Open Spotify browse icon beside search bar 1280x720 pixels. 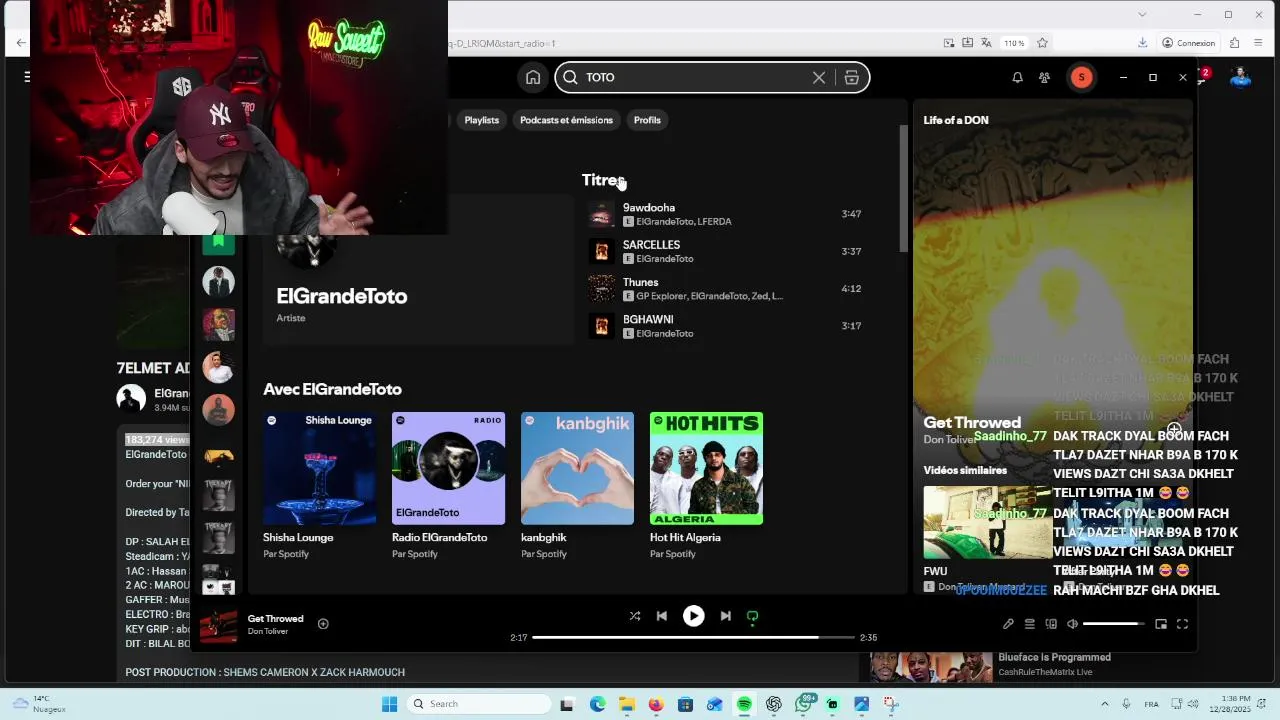click(852, 77)
